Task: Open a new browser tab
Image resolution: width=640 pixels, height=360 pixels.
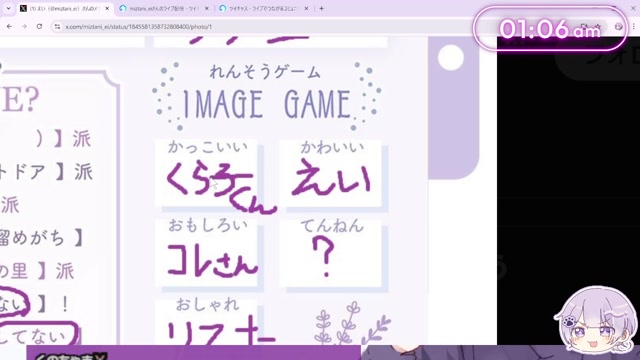Action: [x=322, y=8]
